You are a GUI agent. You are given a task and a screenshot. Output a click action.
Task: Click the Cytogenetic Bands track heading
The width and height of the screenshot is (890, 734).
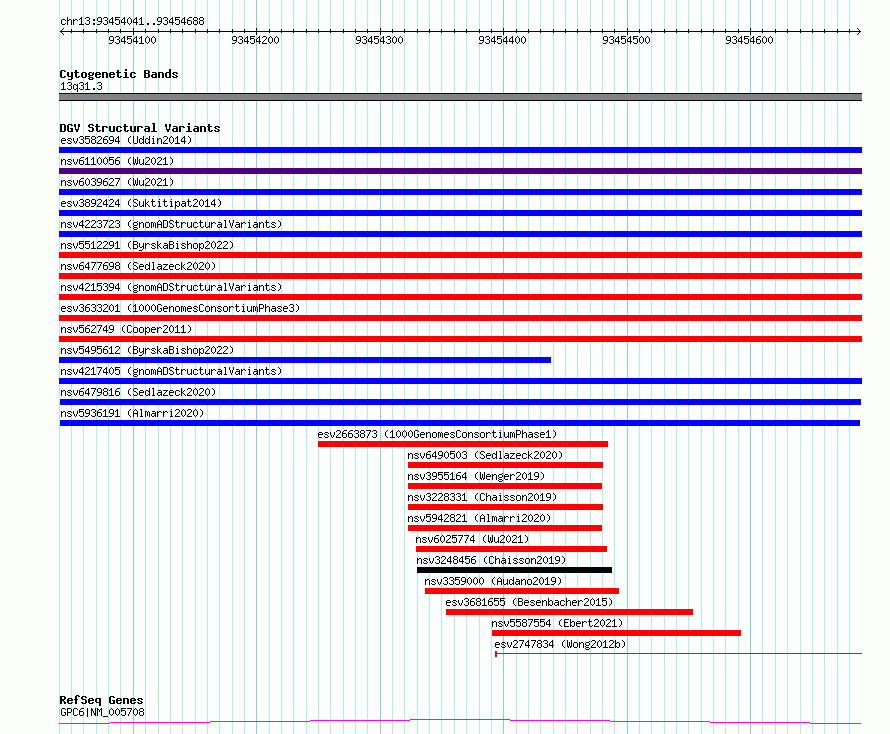click(119, 74)
